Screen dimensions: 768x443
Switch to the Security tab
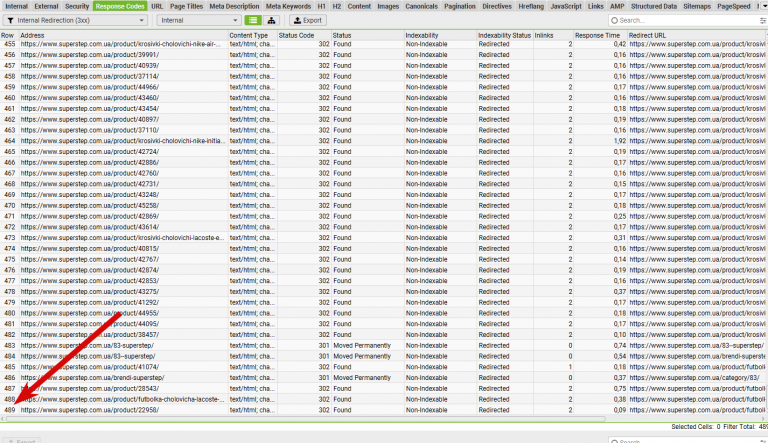[x=77, y=6]
